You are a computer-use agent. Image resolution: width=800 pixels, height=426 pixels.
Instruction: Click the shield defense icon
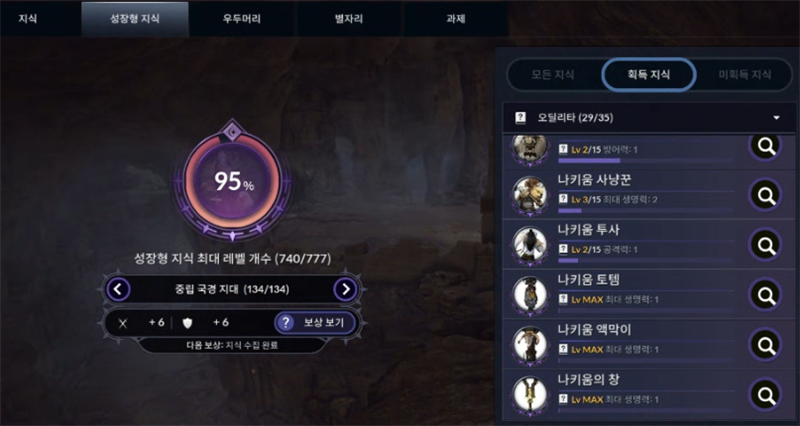point(187,323)
